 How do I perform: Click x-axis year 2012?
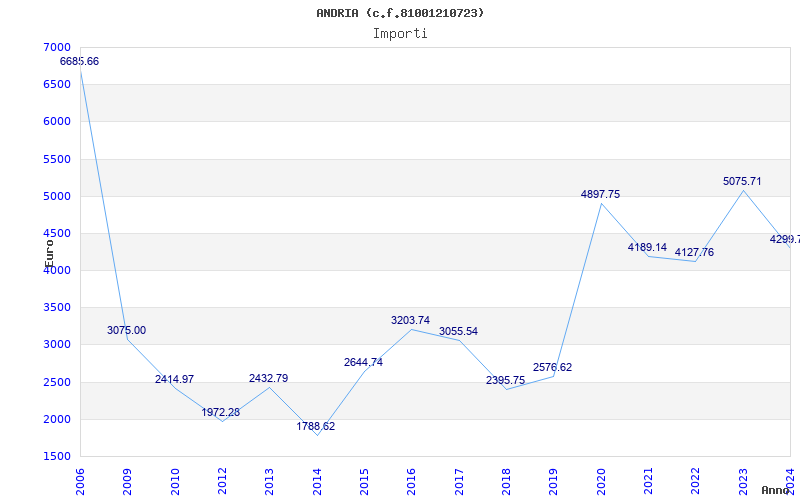[x=222, y=482]
